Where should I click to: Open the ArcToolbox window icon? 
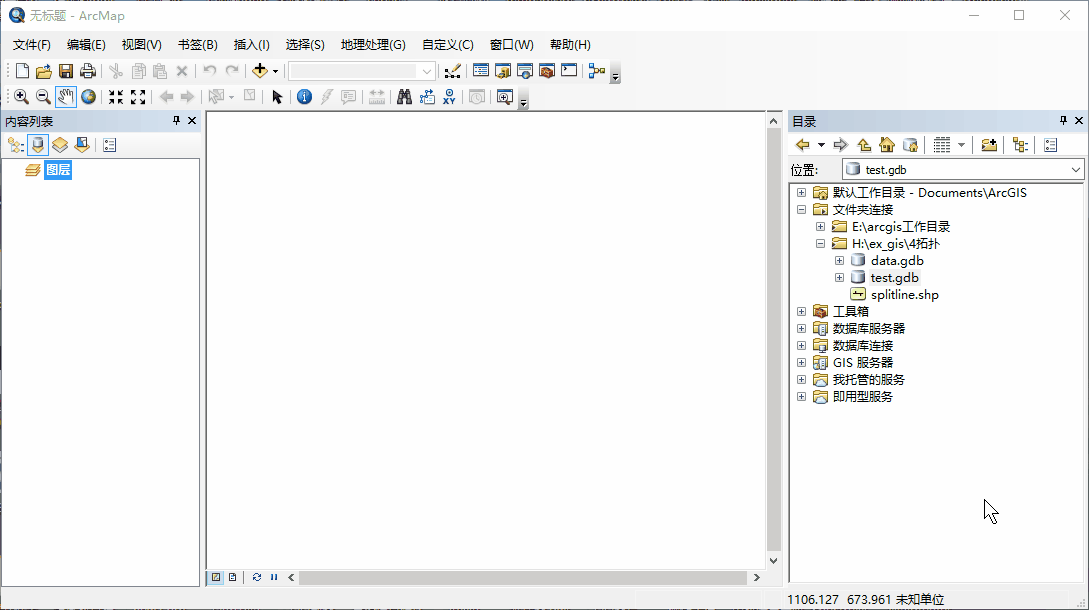[x=547, y=71]
